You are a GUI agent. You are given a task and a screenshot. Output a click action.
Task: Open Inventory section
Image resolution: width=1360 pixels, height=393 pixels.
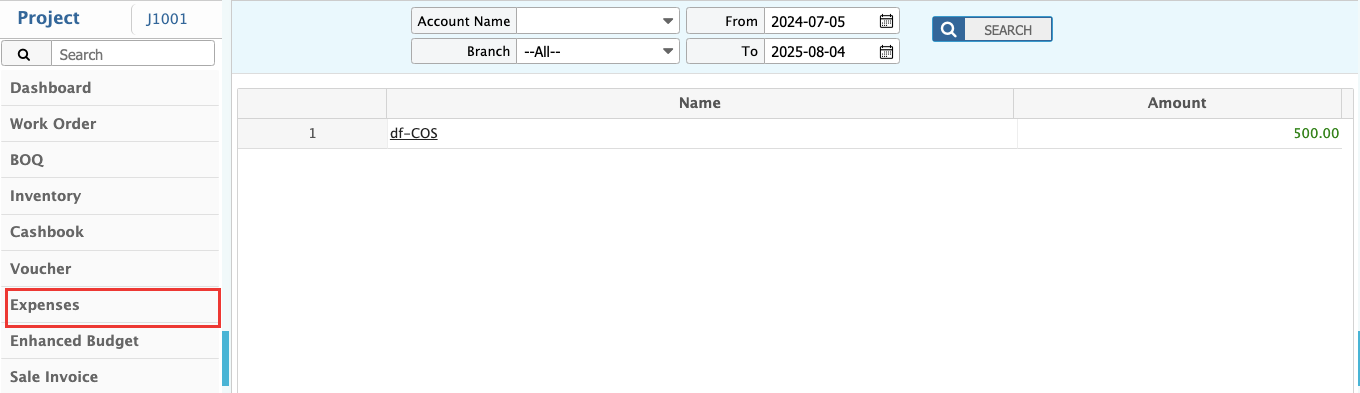tap(110, 196)
